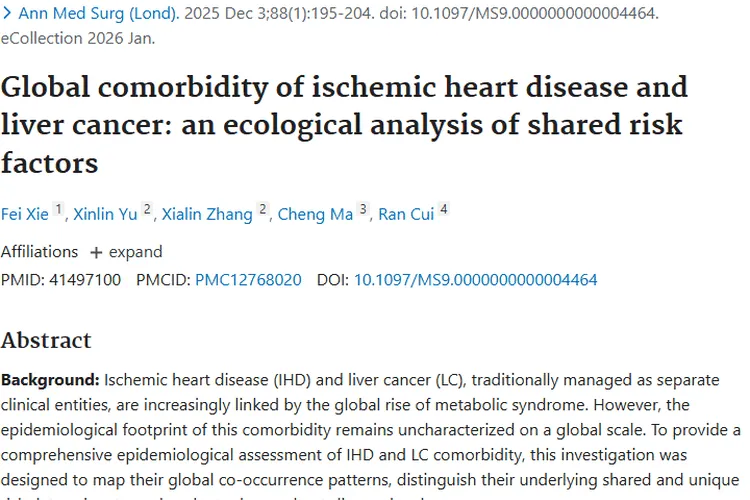Screen dimensions: 750x500
Task: Open author Cheng Ma's link
Action: coord(314,214)
